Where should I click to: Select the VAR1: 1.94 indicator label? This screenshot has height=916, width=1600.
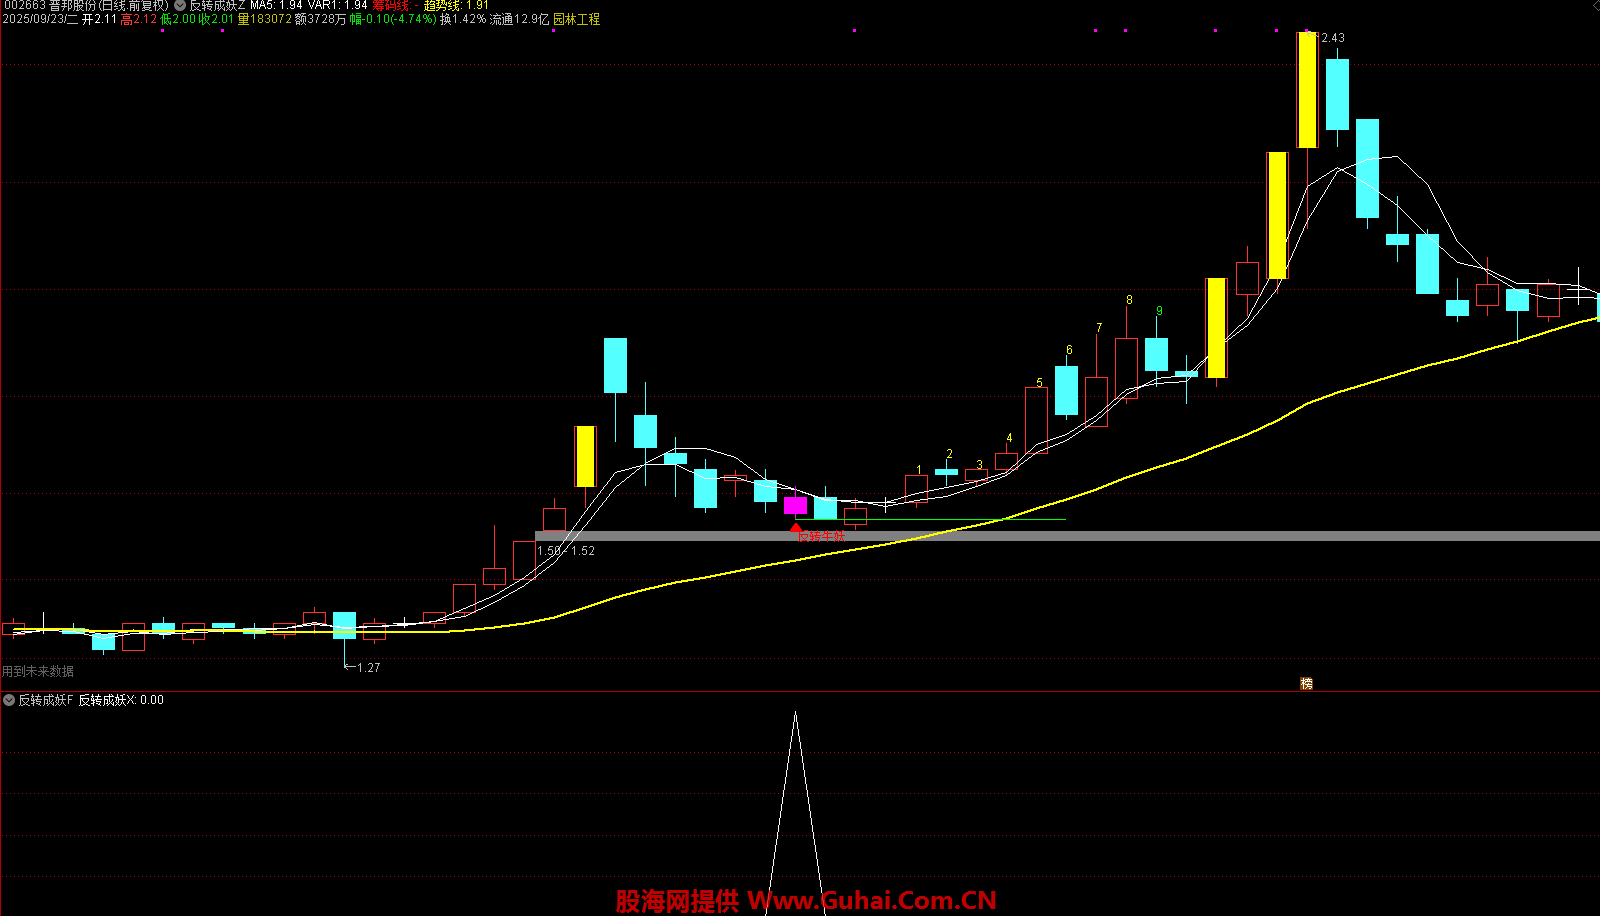337,5
